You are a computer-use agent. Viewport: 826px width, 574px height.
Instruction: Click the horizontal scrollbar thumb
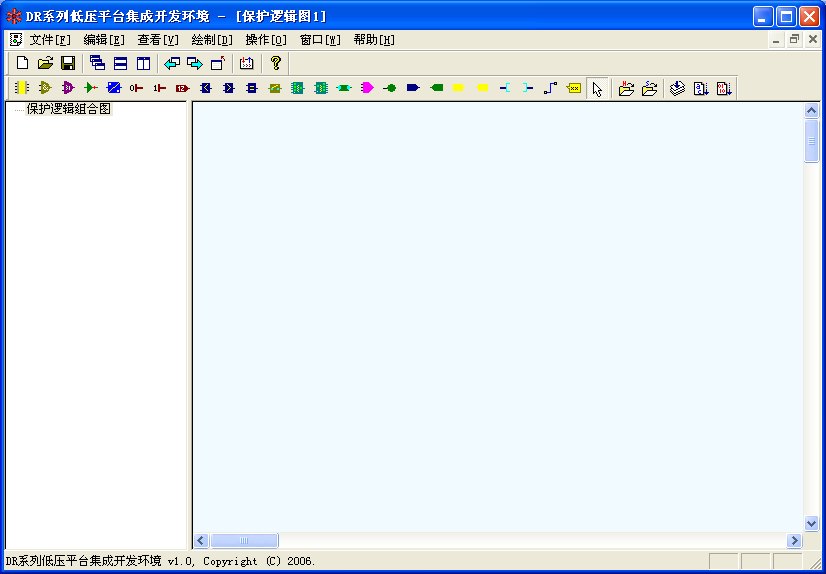(244, 541)
